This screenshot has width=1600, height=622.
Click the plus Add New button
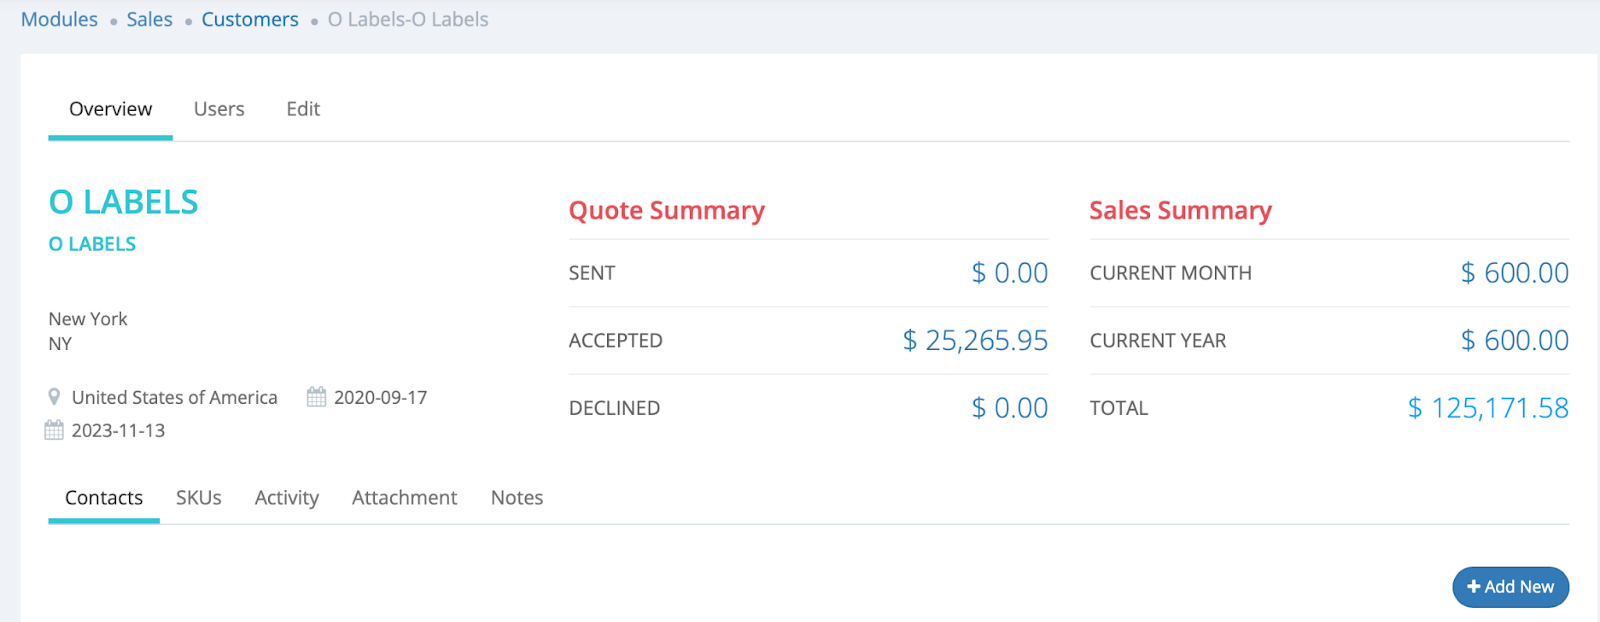coord(1510,587)
